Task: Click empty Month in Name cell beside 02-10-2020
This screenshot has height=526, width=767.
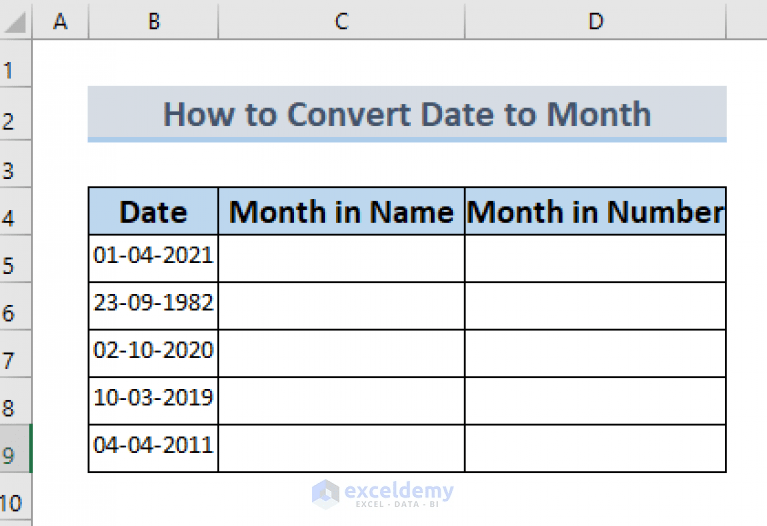Action: (x=341, y=354)
